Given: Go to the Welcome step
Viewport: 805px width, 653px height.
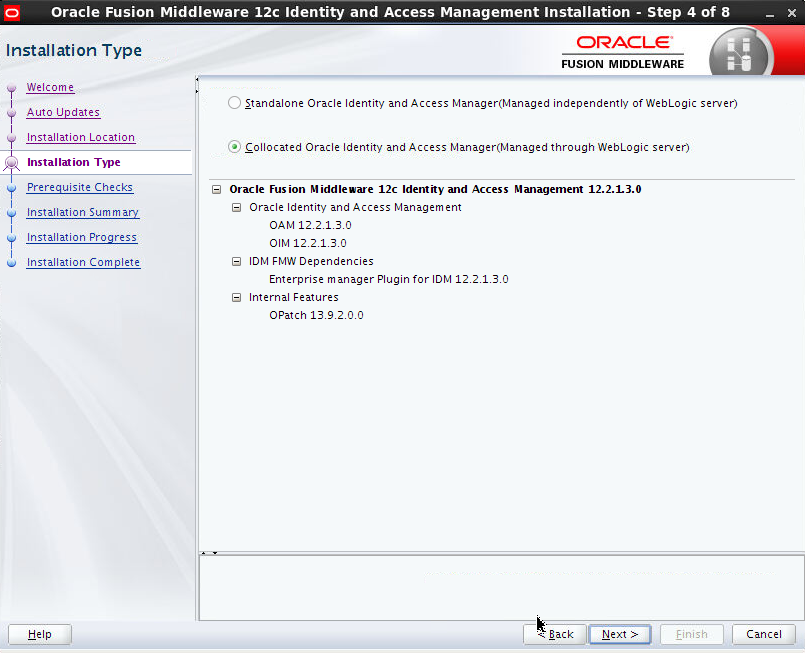Looking at the screenshot, I should tap(50, 87).
